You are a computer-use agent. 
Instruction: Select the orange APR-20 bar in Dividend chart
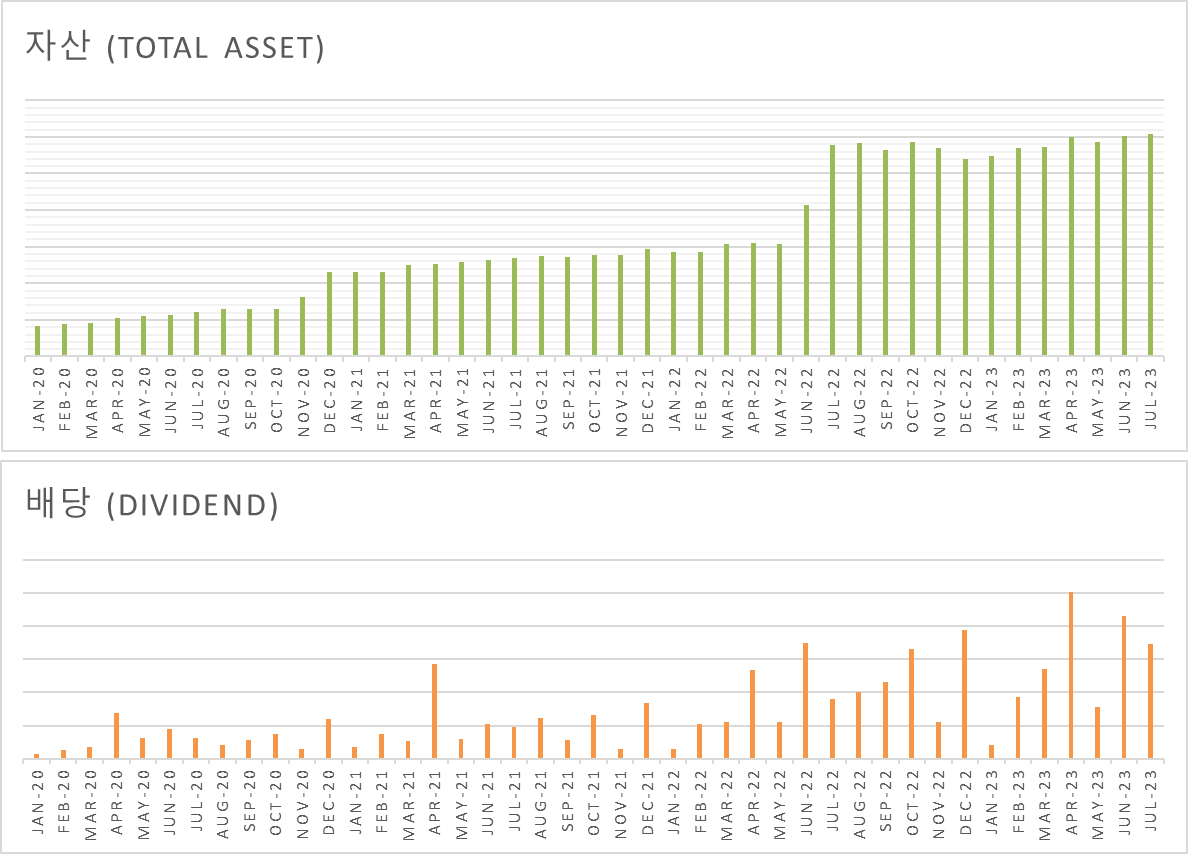coord(116,736)
